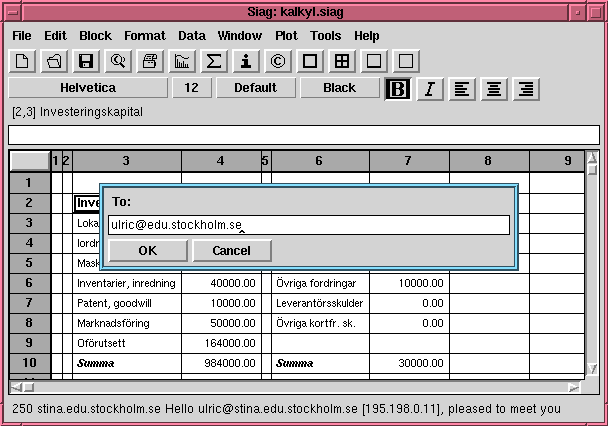Click the formula entry bar

click(x=304, y=135)
